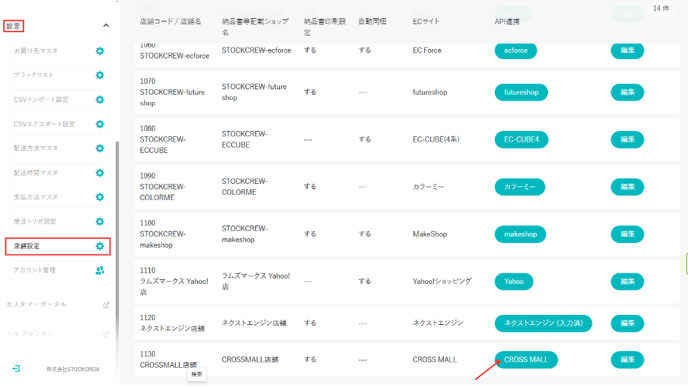Edit the 1080 STOCKCREW-ECCUBE store

point(627,139)
